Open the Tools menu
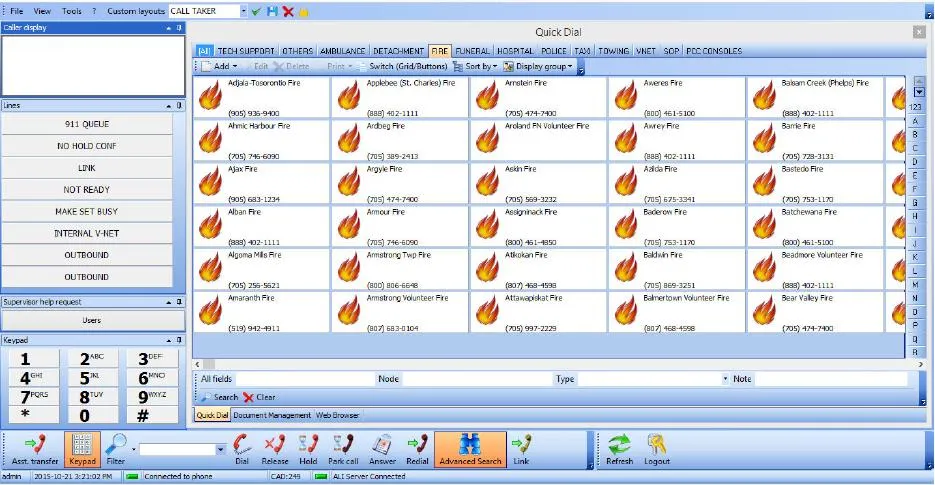Image resolution: width=935 pixels, height=485 pixels. (72, 11)
